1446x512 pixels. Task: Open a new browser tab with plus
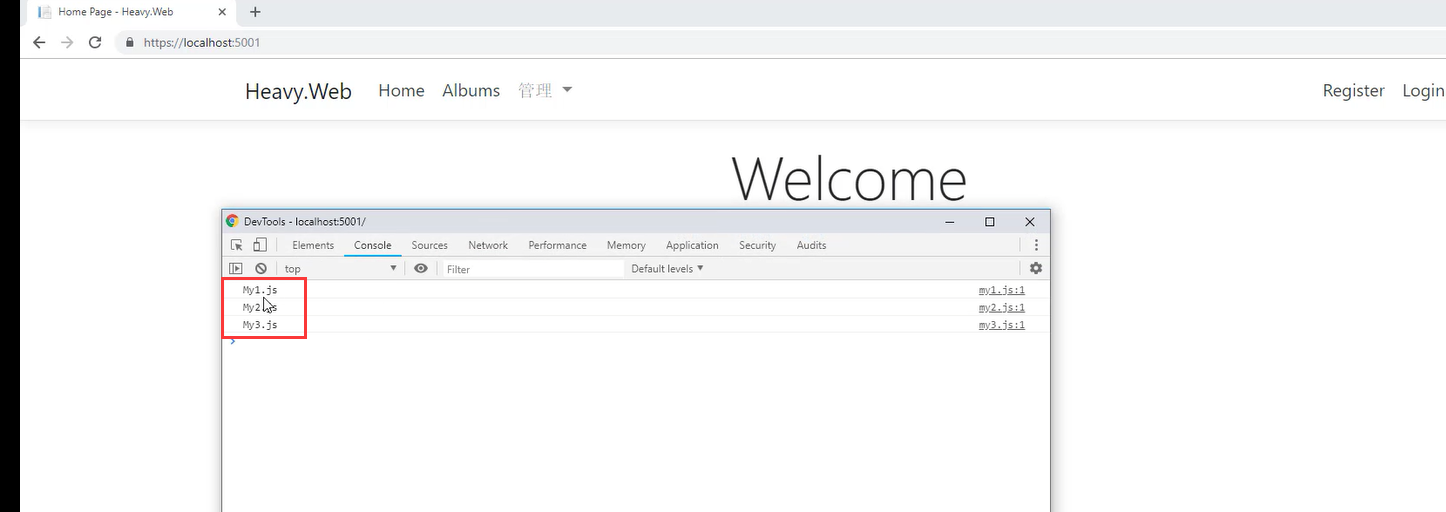[x=255, y=12]
